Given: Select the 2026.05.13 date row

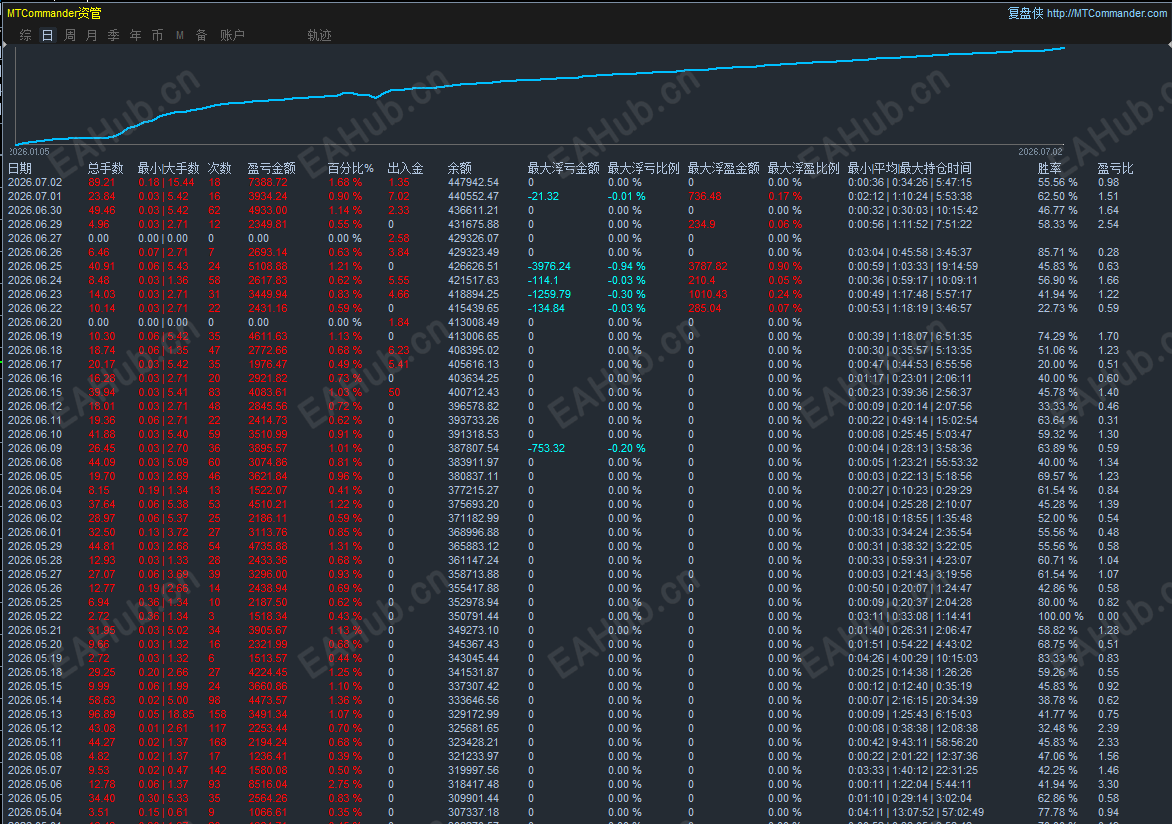Looking at the screenshot, I should (x=35, y=714).
